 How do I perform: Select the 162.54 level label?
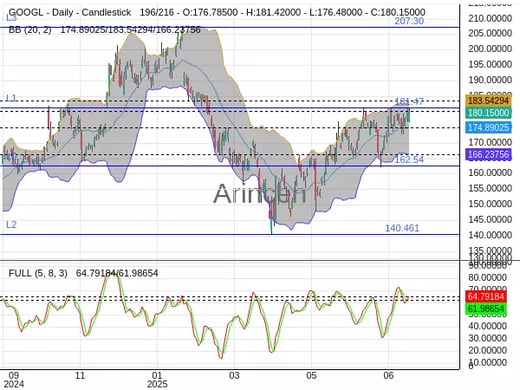409,160
